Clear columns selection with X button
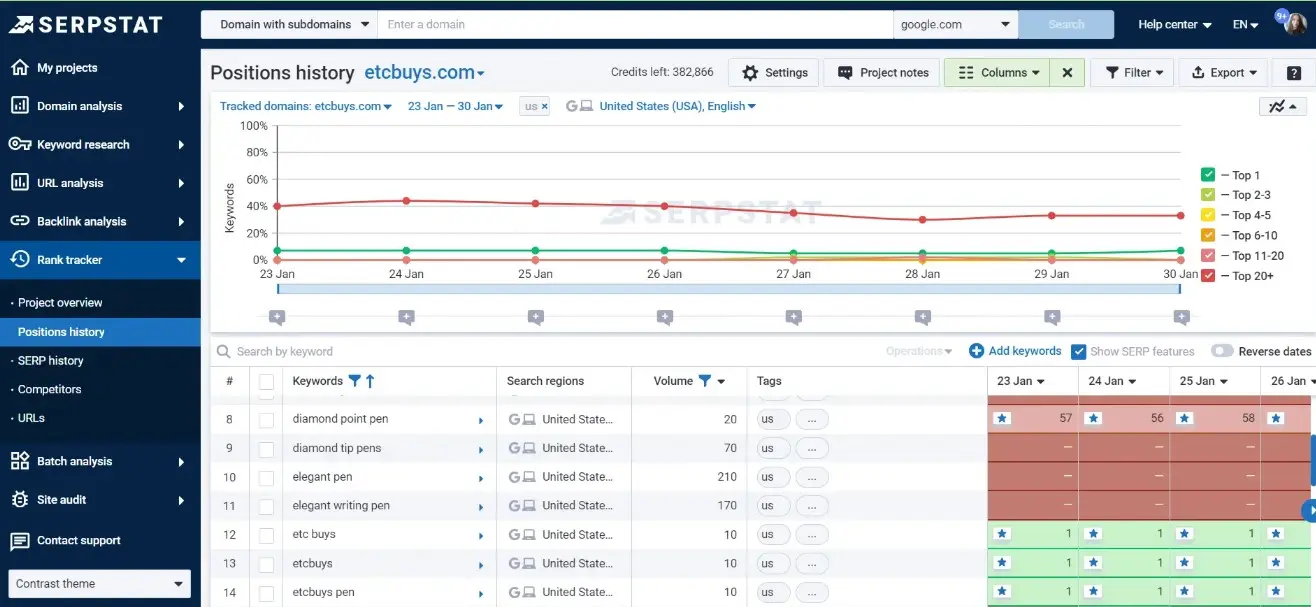This screenshot has height=607, width=1316. [1067, 72]
